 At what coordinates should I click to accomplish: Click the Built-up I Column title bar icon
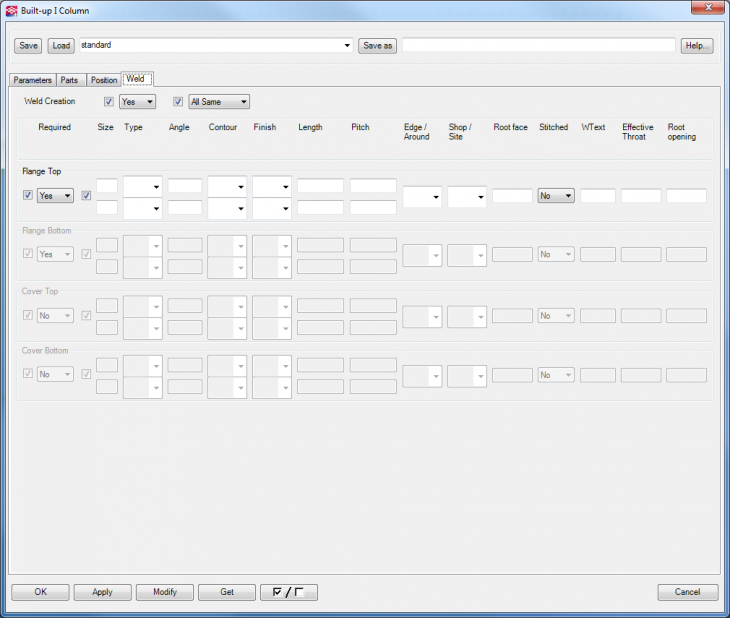point(11,10)
